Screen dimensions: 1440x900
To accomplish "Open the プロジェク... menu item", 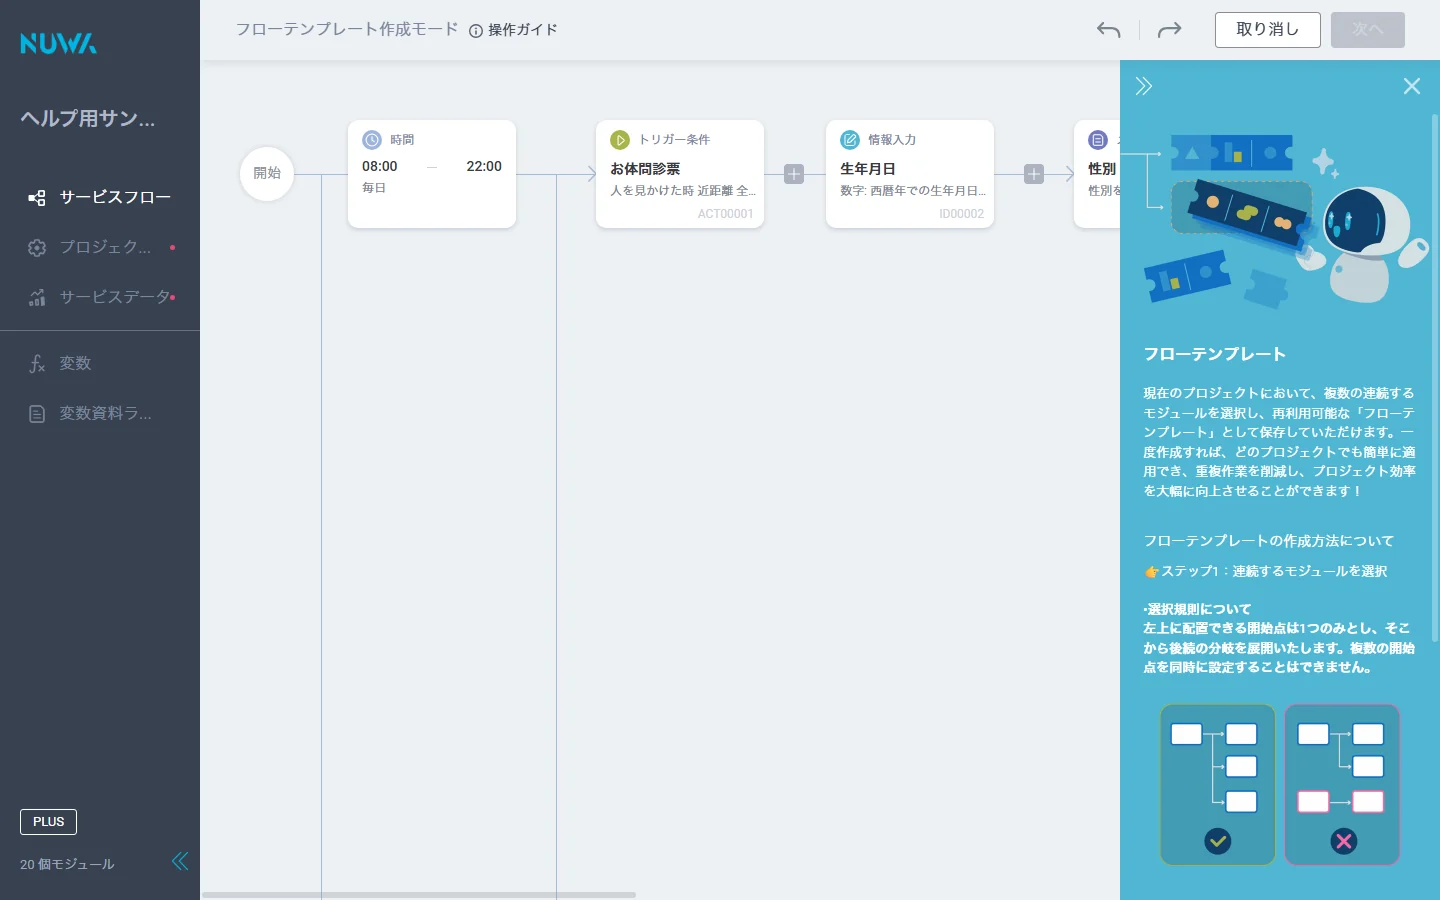I will pyautogui.click(x=100, y=248).
